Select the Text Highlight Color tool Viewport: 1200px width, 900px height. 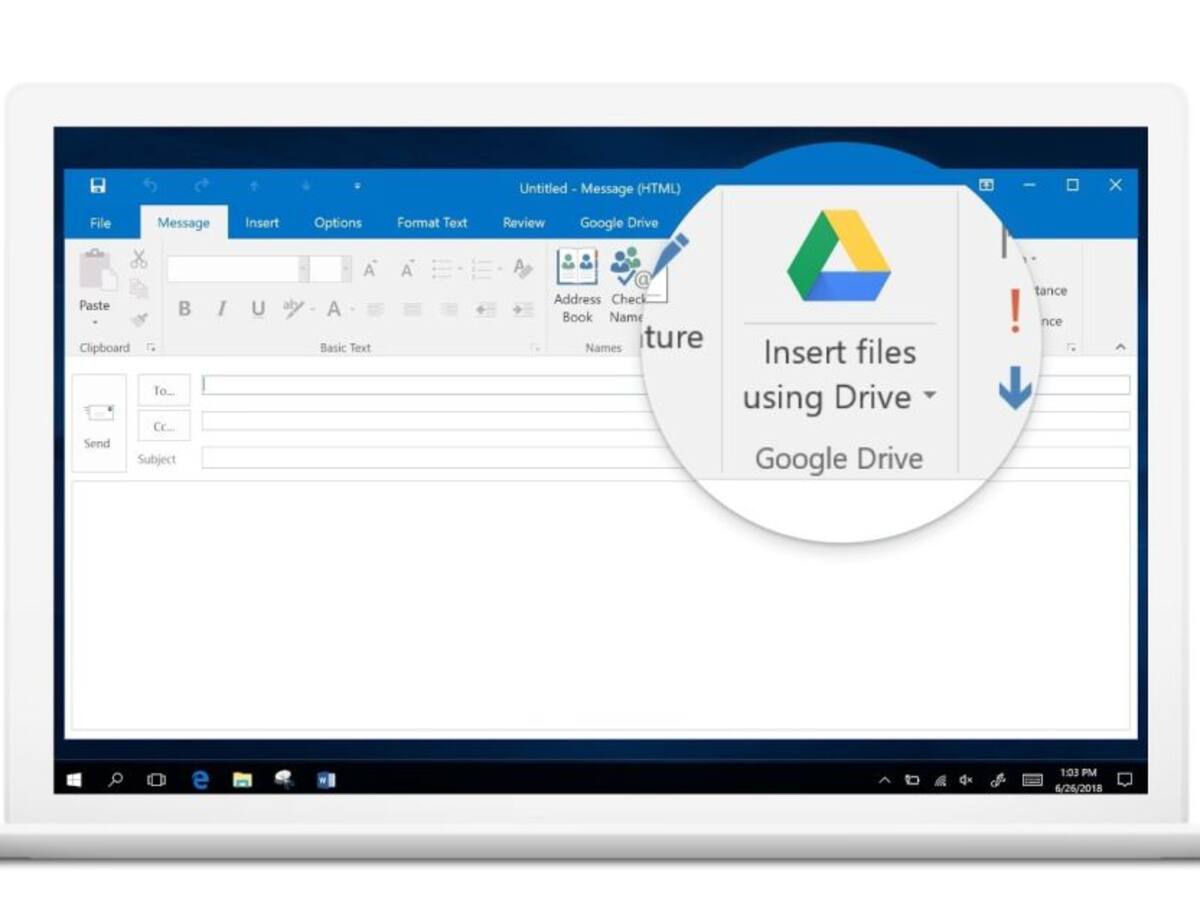[292, 308]
